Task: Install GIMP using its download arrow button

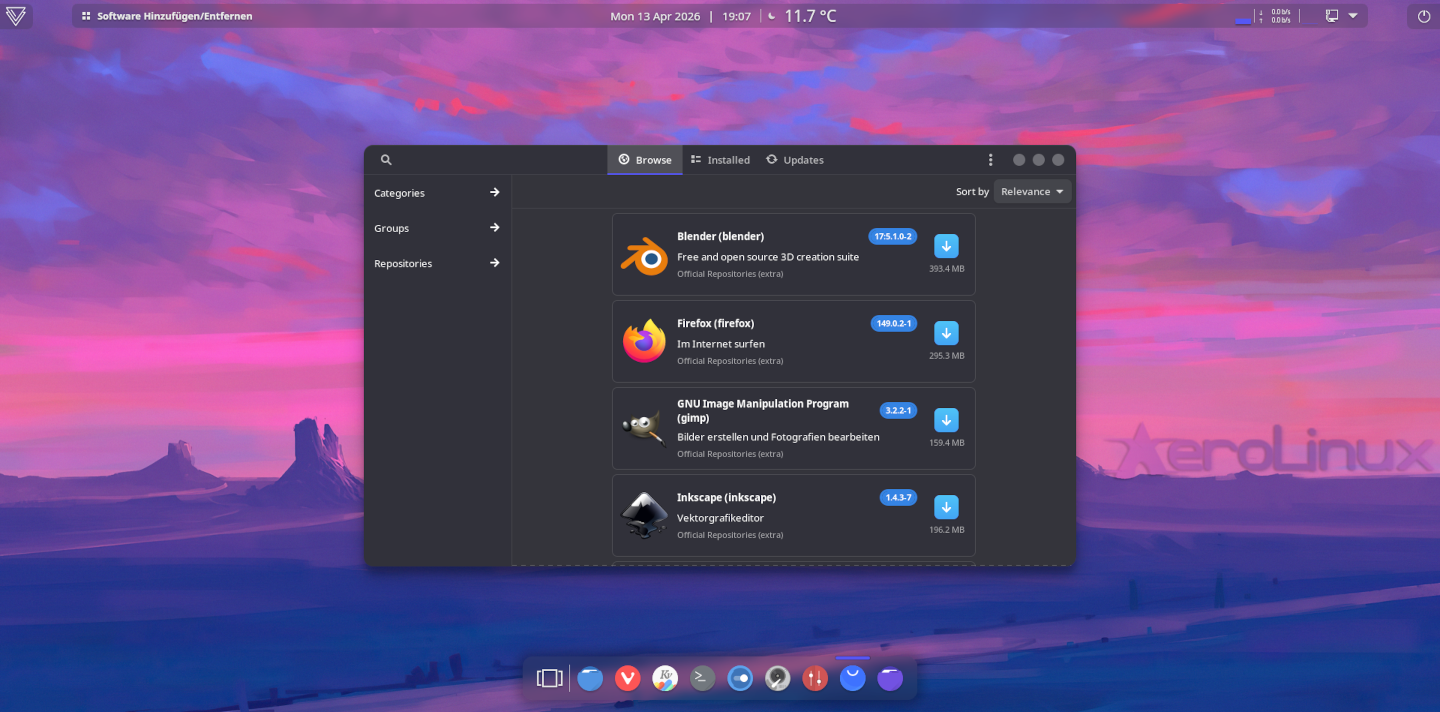Action: [946, 420]
